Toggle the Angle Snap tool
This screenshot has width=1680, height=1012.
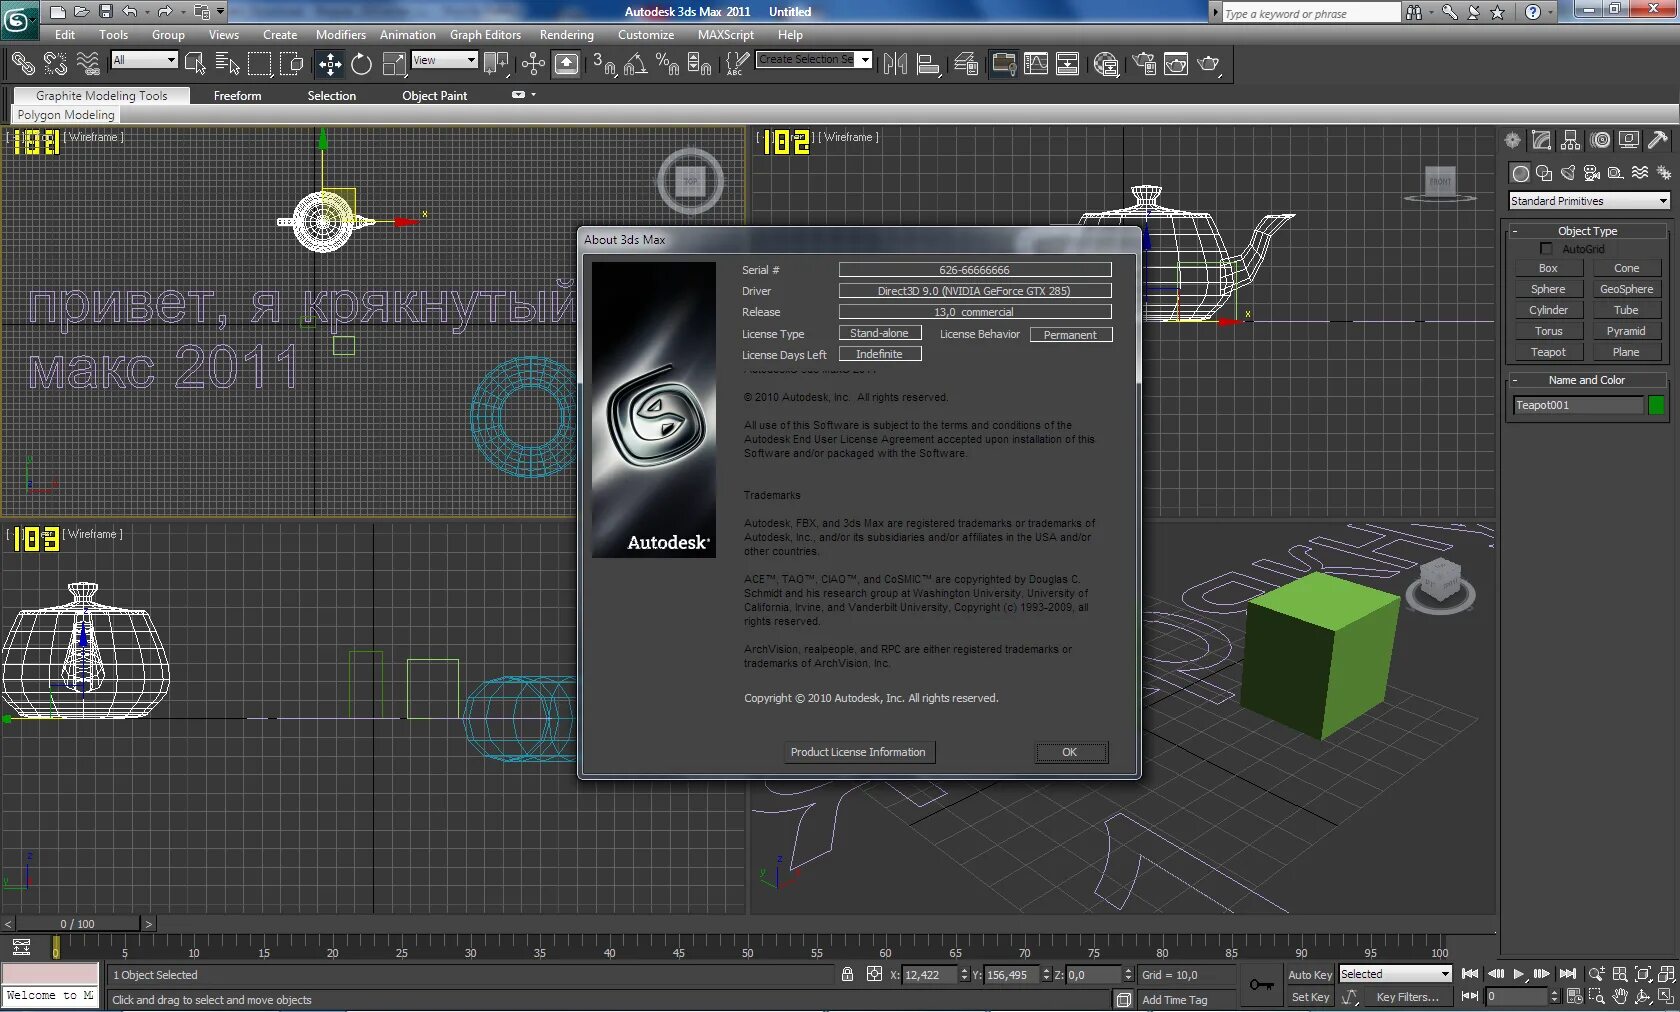pyautogui.click(x=635, y=64)
